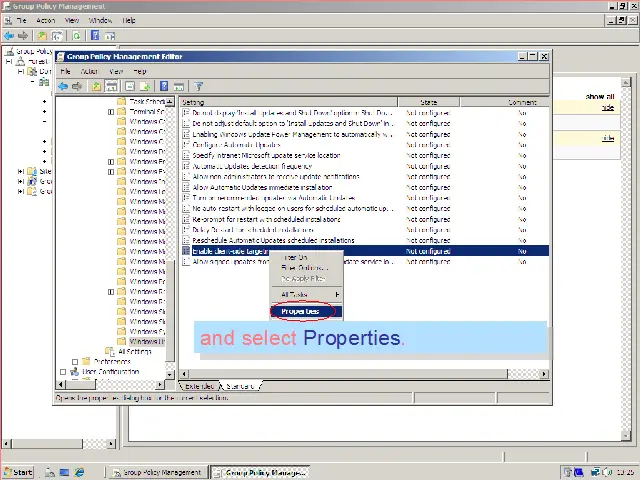Switch to the Extended tab
The height and width of the screenshot is (480, 640).
[x=200, y=386]
